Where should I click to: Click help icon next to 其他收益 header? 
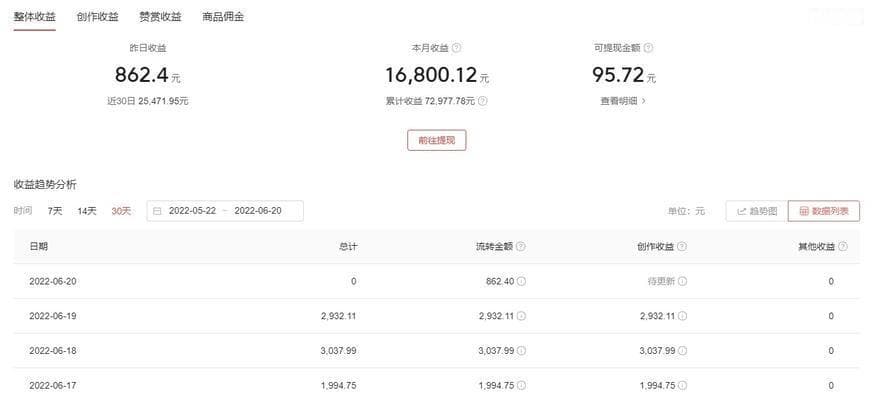[843, 247]
